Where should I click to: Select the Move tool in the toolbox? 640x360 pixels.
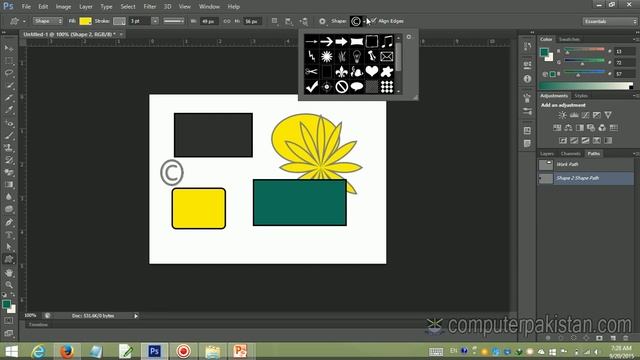click(9, 49)
